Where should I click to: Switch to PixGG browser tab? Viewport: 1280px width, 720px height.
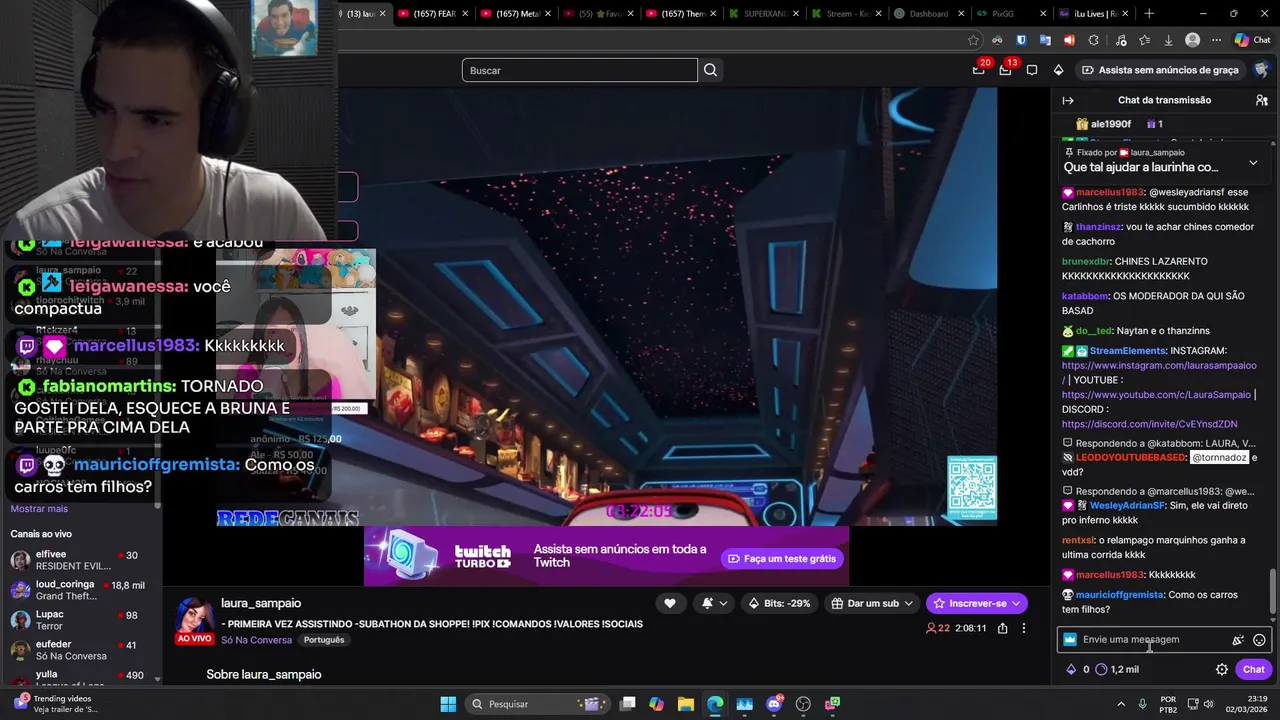1010,13
